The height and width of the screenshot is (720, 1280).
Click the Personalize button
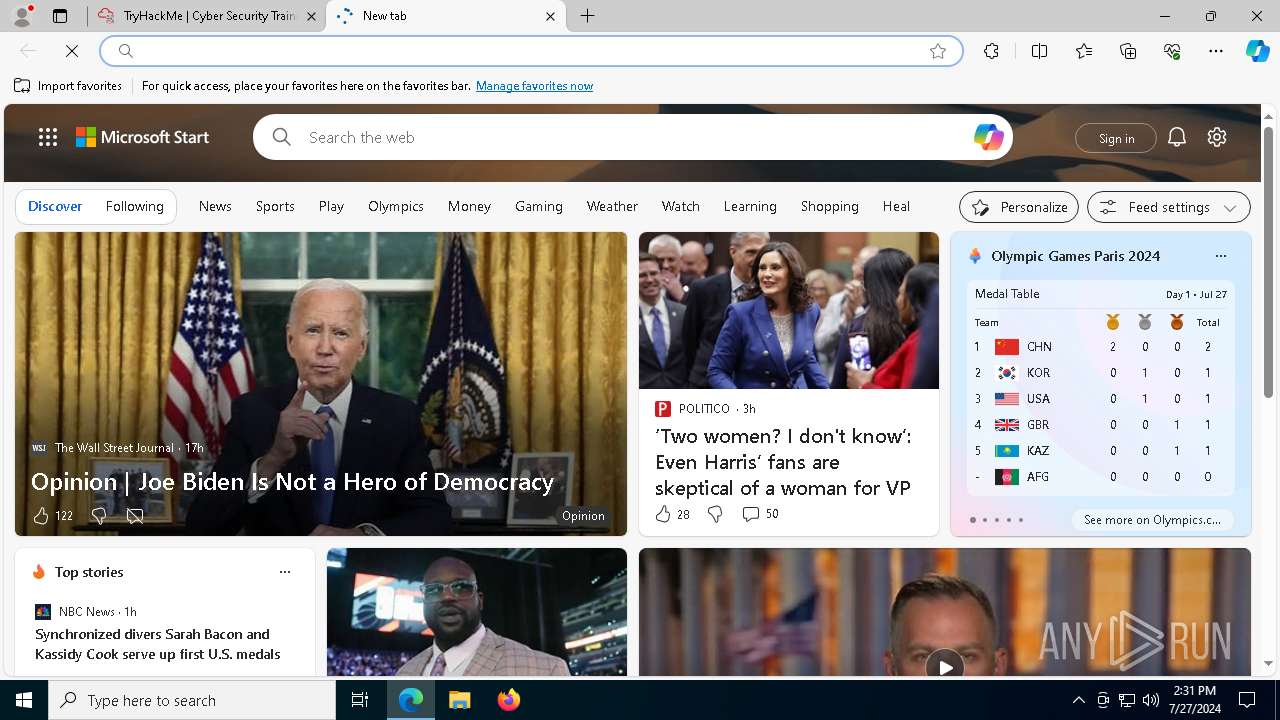tap(1019, 207)
